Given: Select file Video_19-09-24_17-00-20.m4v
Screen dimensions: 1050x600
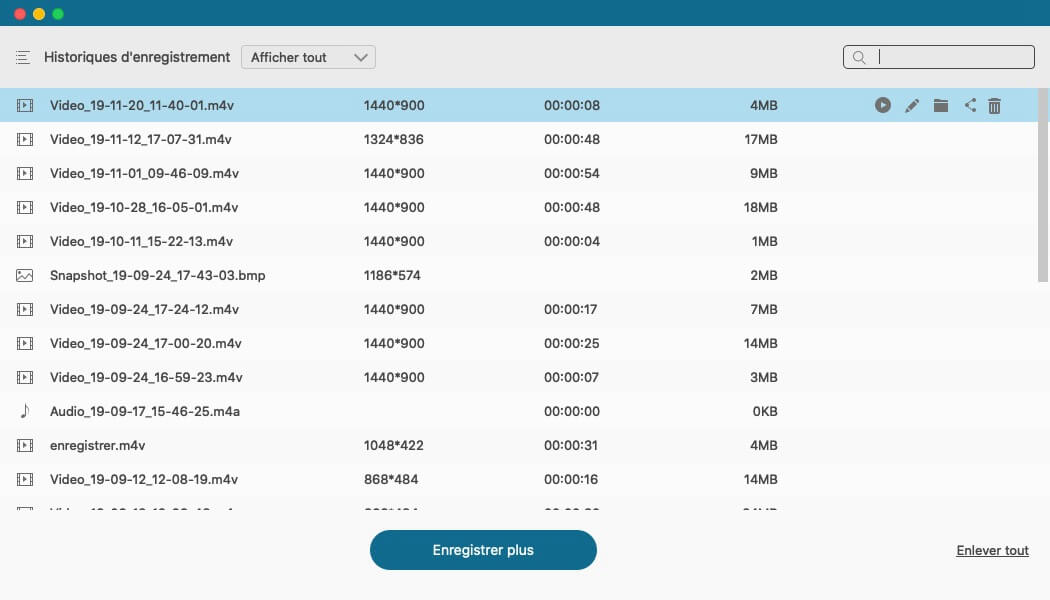Looking at the screenshot, I should click(146, 344).
